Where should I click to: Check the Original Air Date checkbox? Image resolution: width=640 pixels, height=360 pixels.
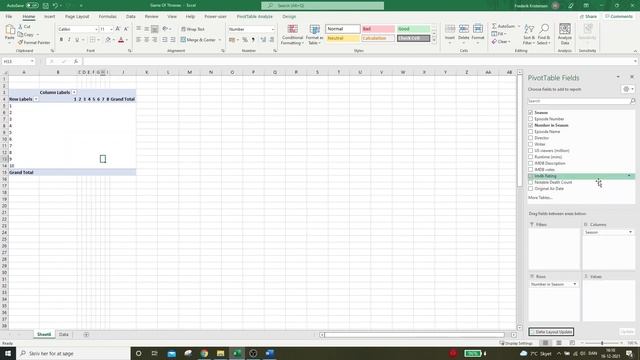(x=531, y=189)
